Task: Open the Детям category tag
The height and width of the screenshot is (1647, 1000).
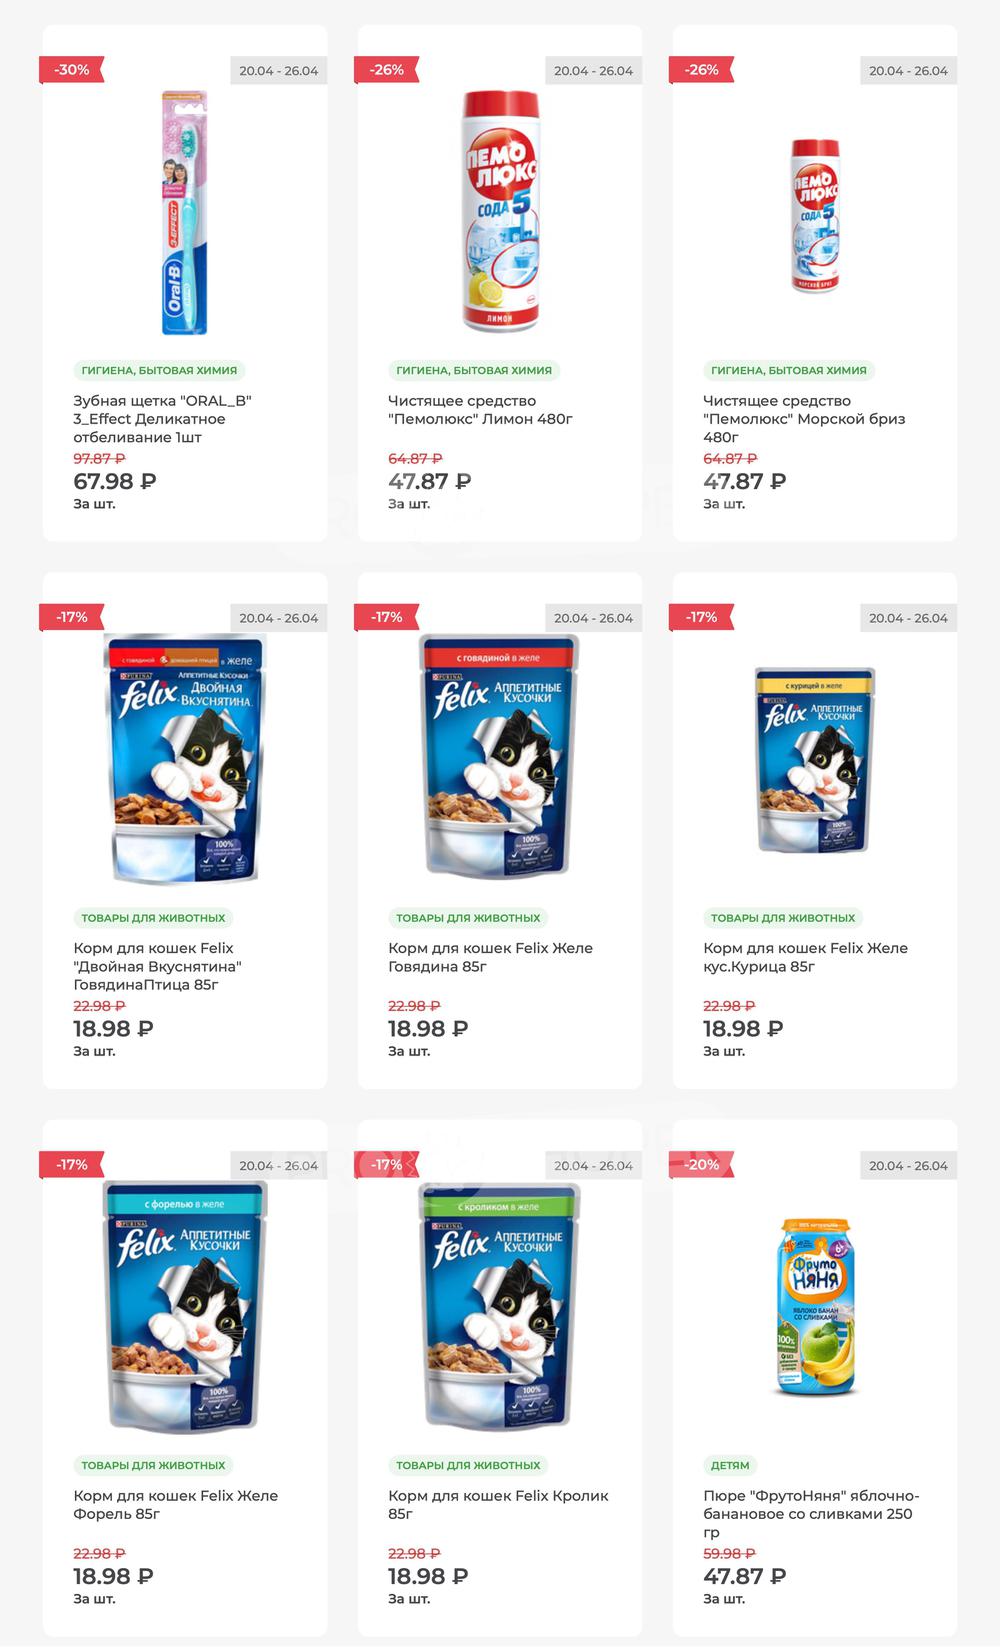Action: click(730, 1465)
